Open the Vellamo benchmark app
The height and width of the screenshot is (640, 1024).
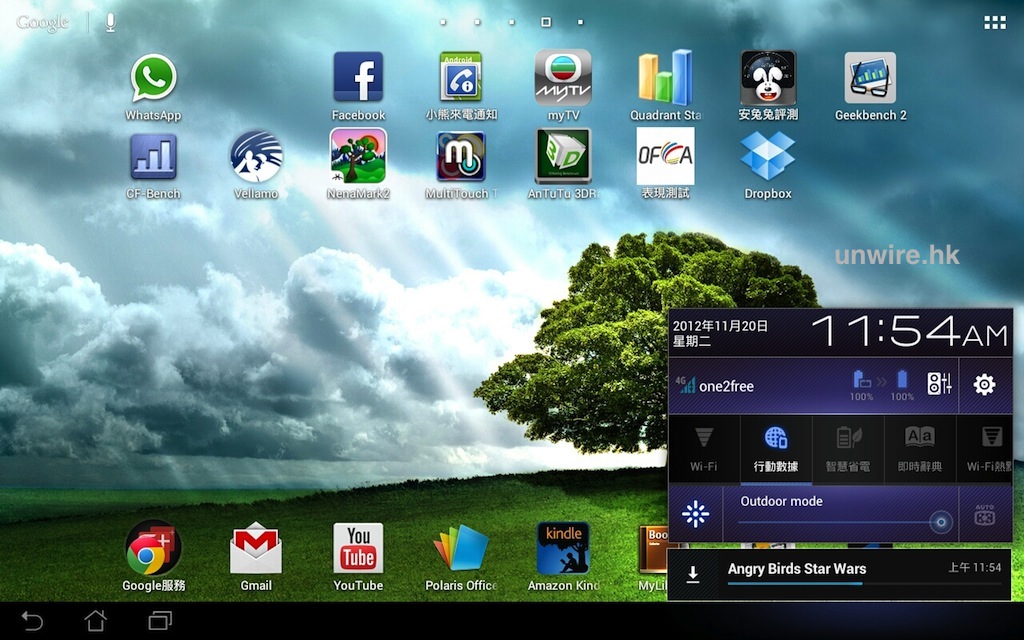tap(256, 157)
